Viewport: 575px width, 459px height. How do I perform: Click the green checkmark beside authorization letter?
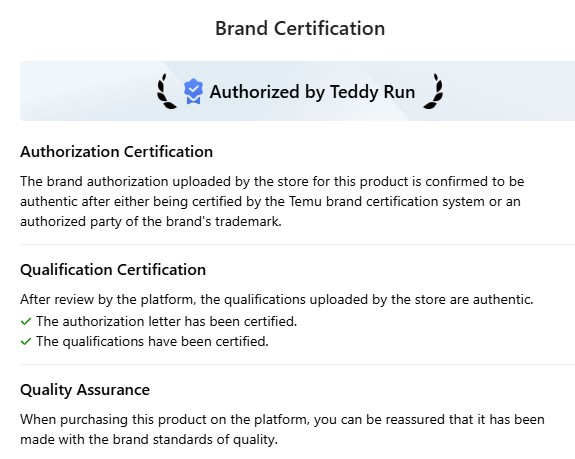pyautogui.click(x=26, y=322)
